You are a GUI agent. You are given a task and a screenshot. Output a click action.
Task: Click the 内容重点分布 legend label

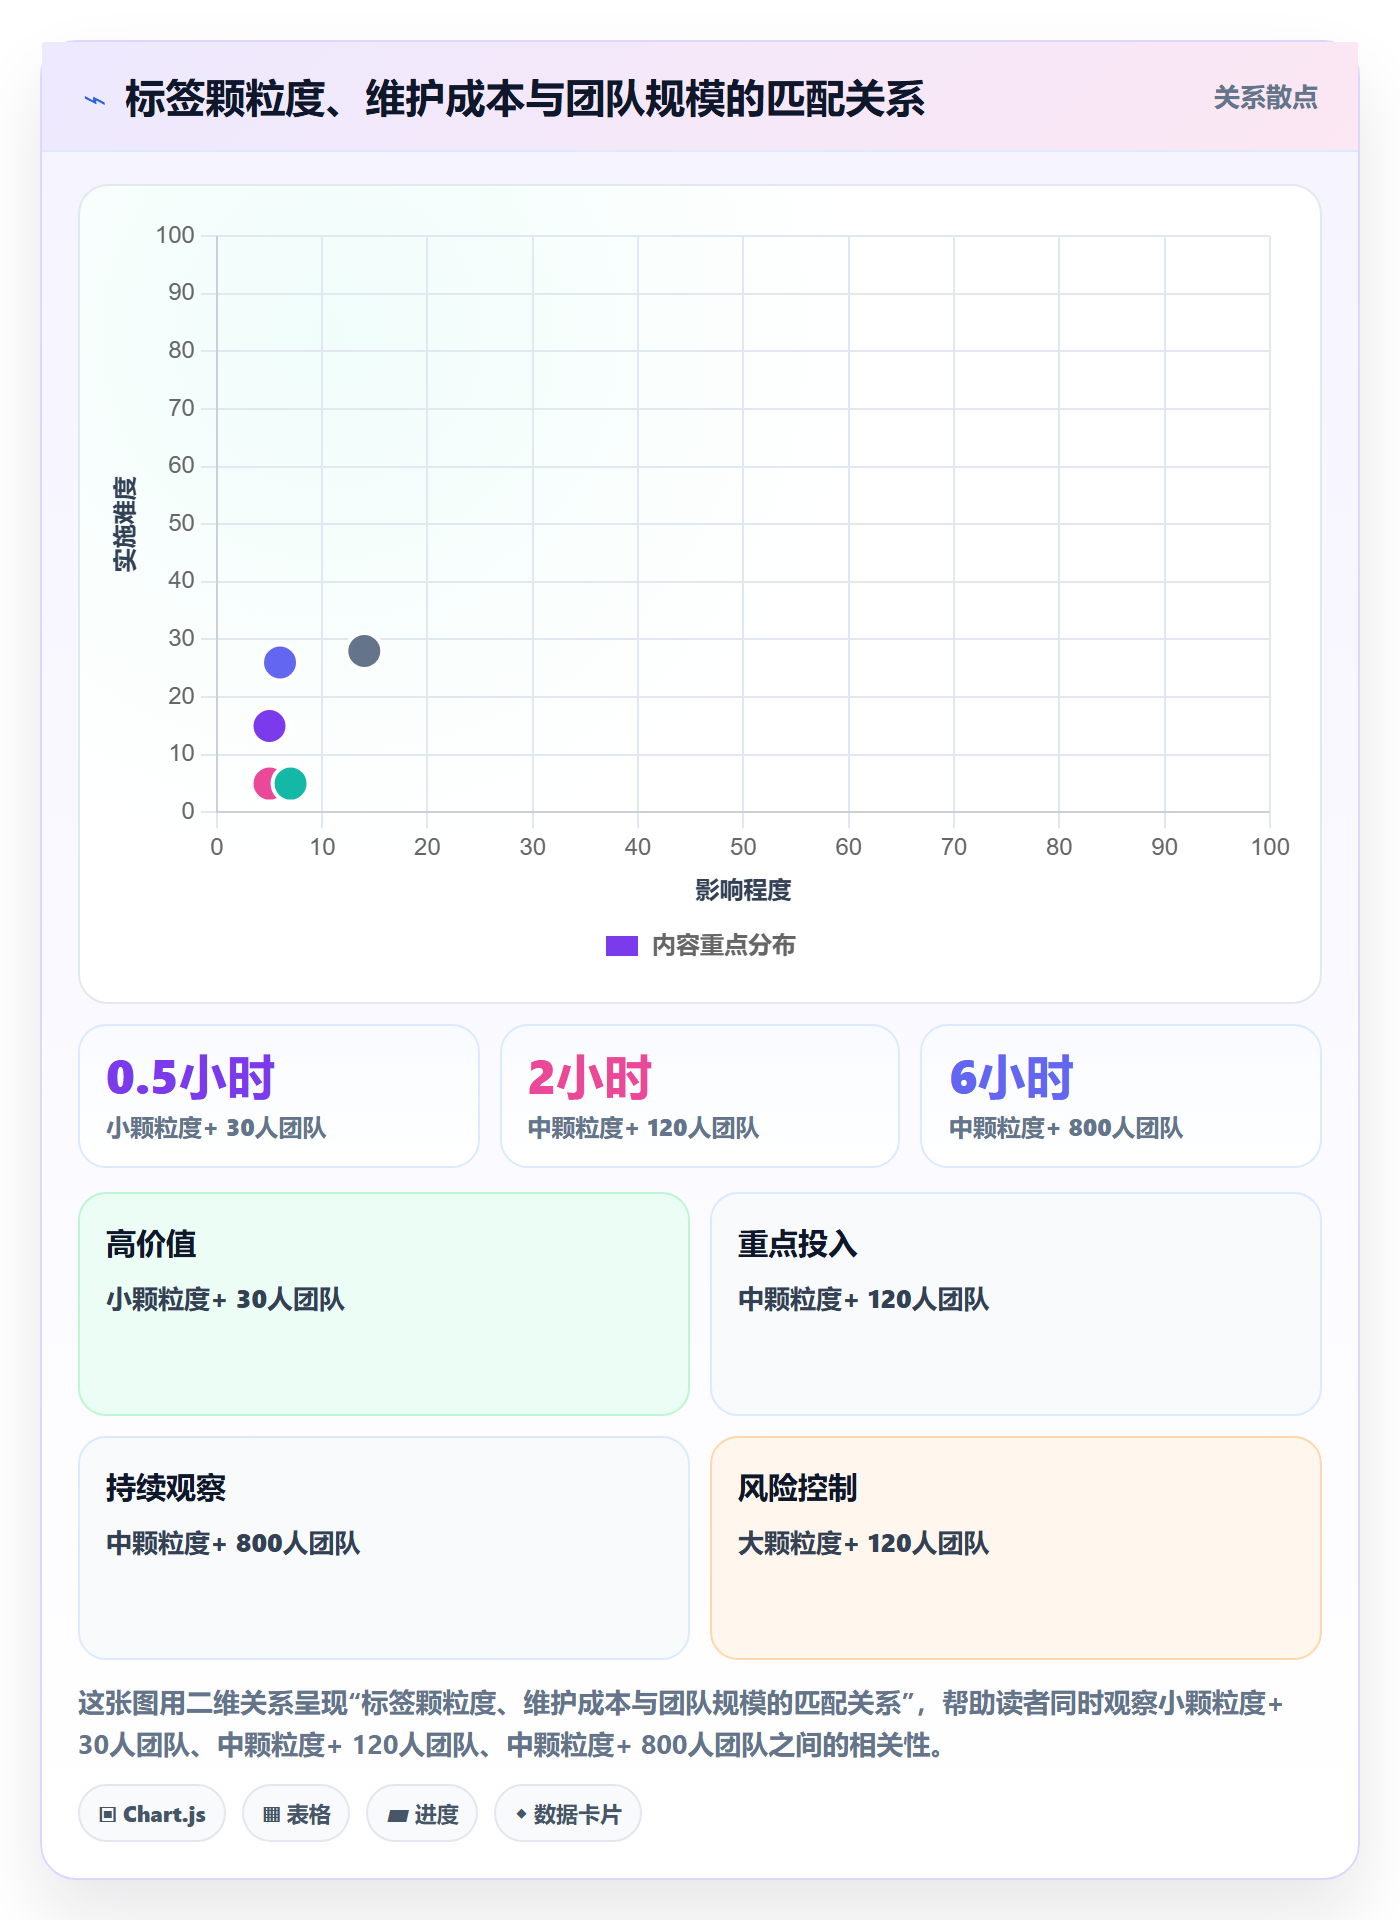[x=724, y=946]
